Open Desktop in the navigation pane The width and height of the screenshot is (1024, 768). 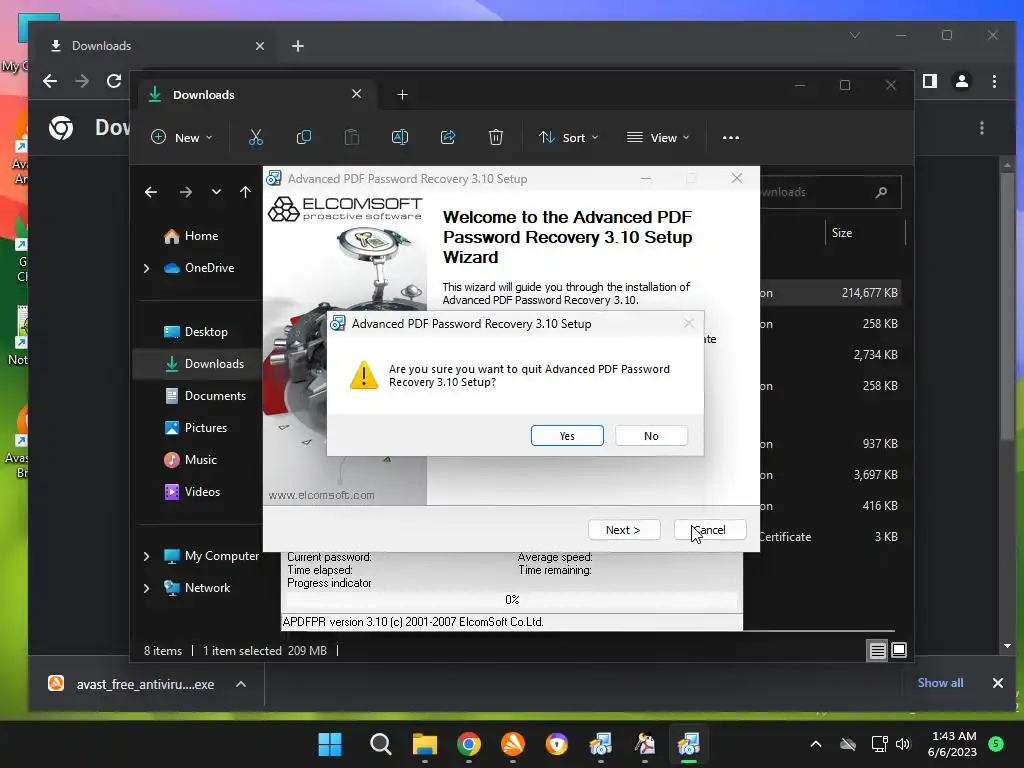[195, 332]
